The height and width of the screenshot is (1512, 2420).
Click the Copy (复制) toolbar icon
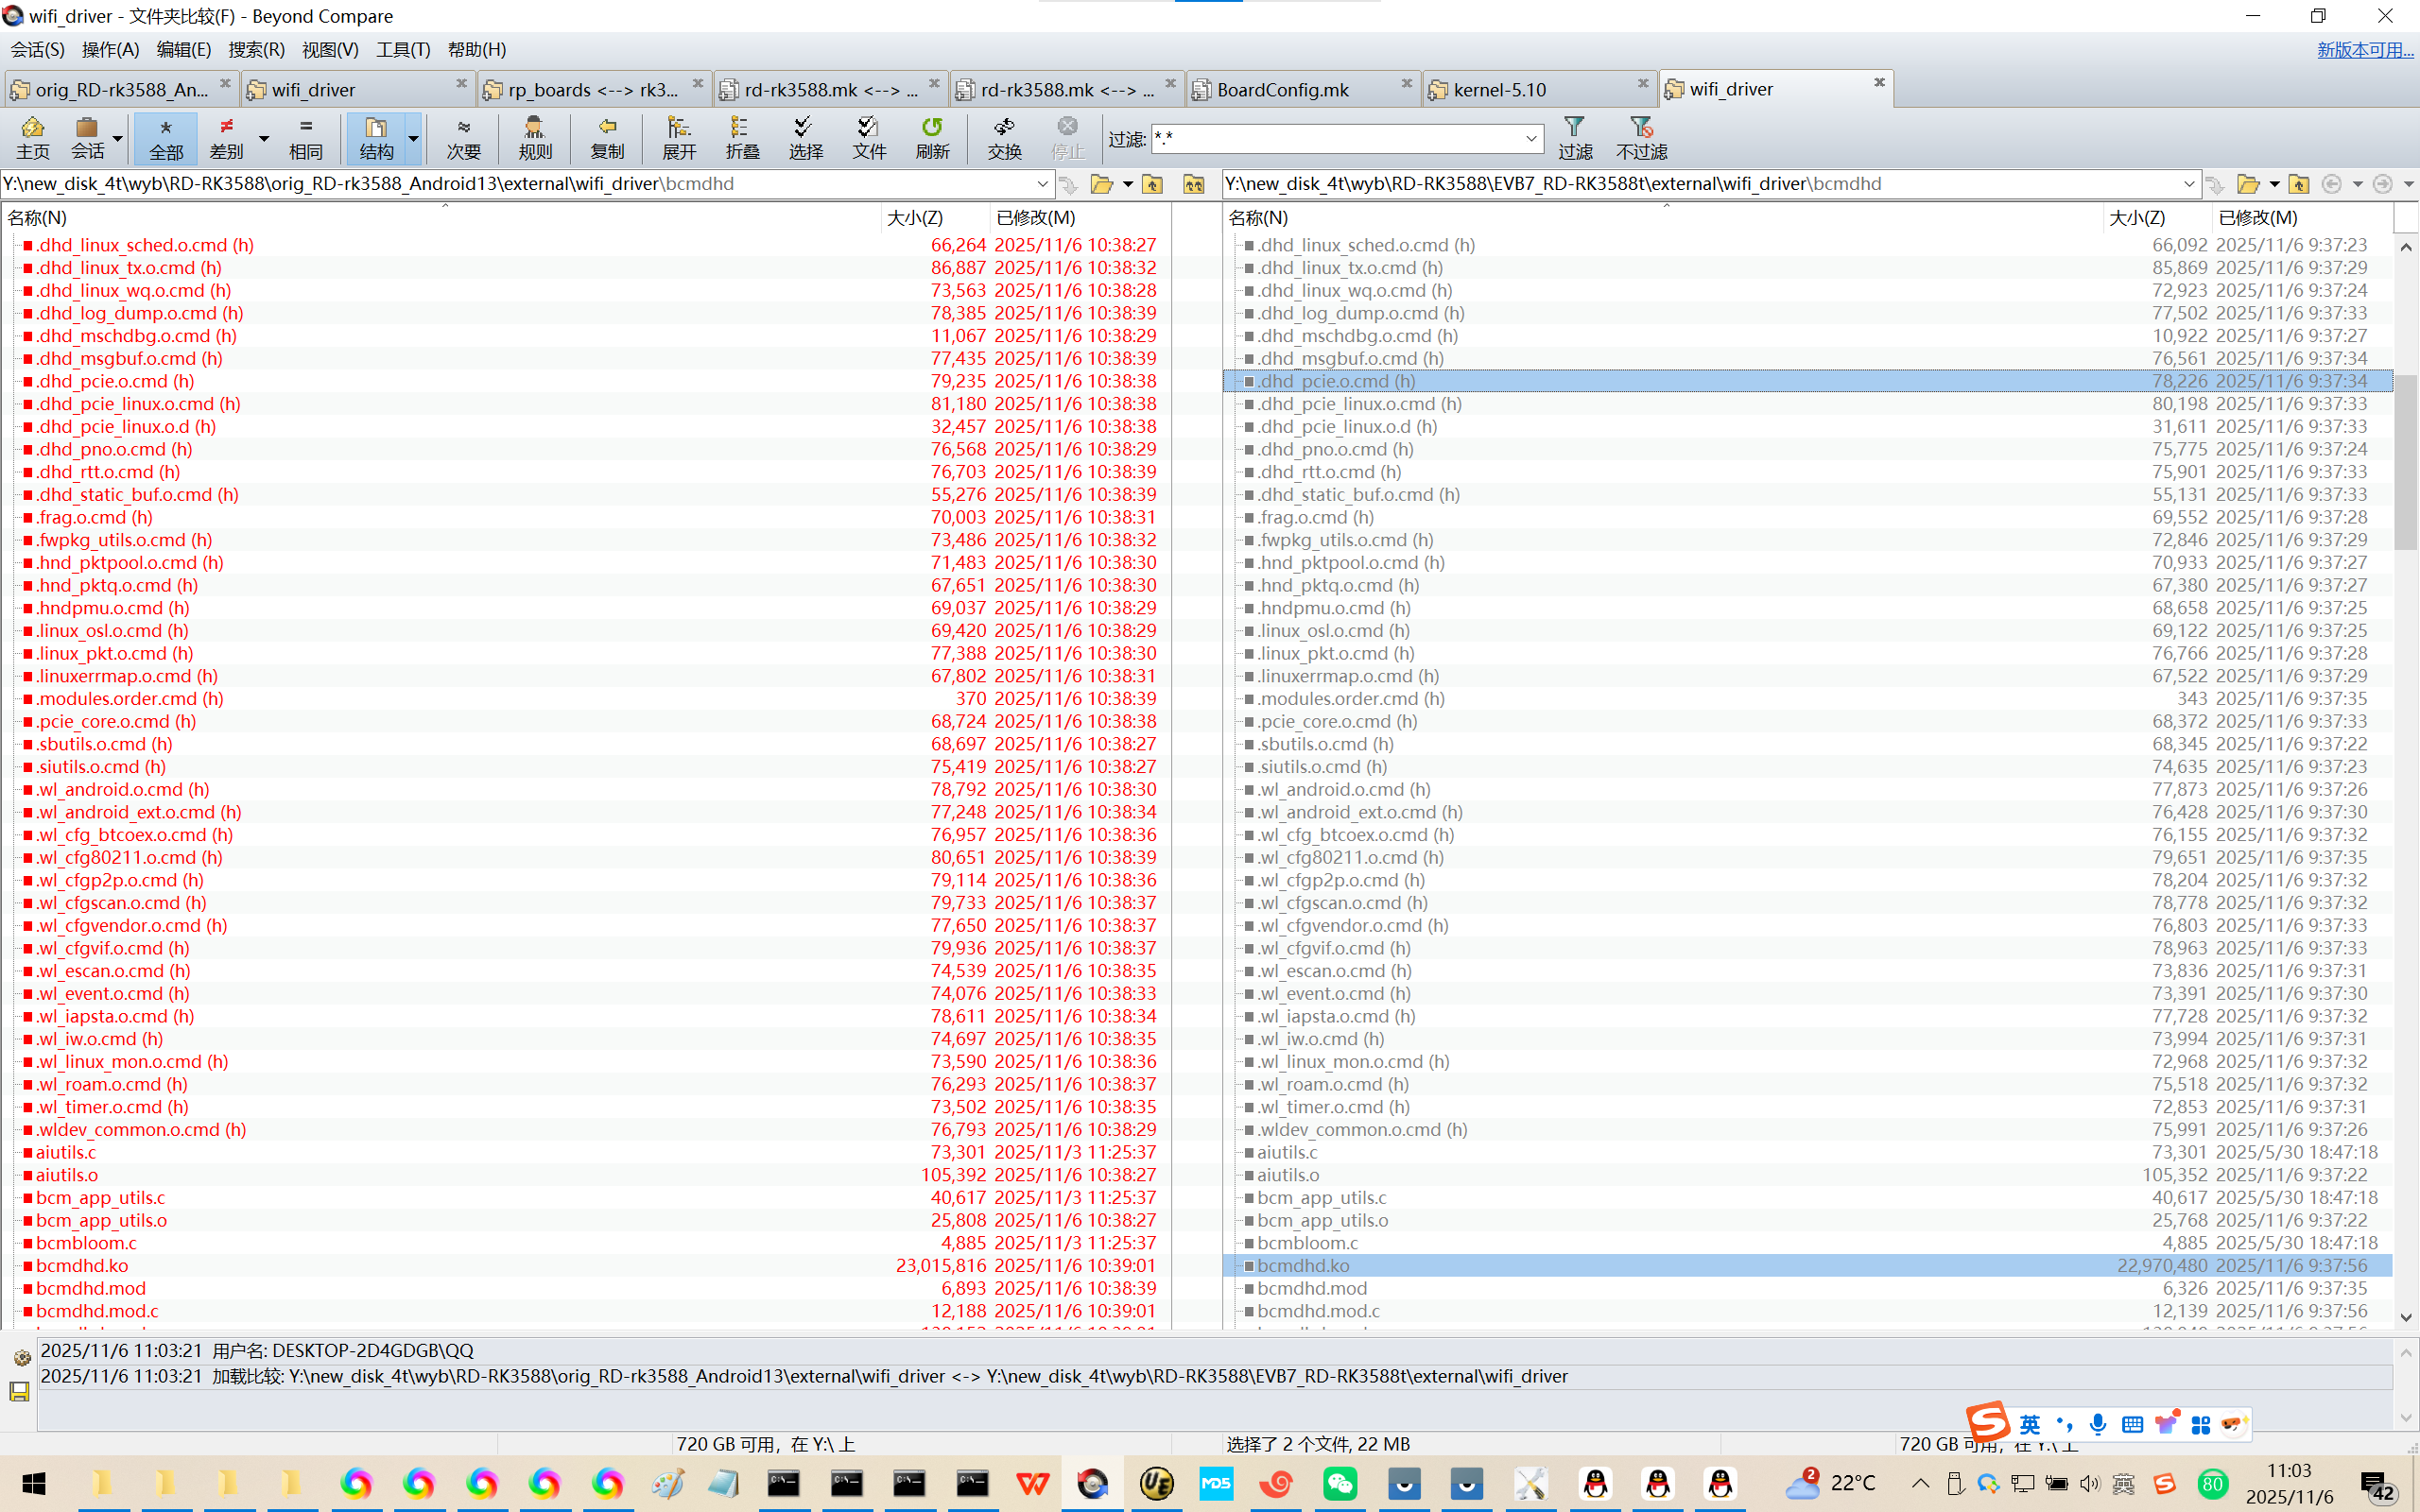pyautogui.click(x=607, y=137)
